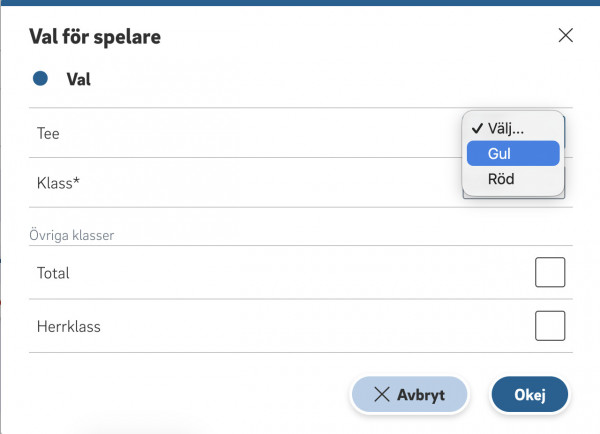Click the blue dot beside Val
The image size is (600, 434).
pos(40,78)
